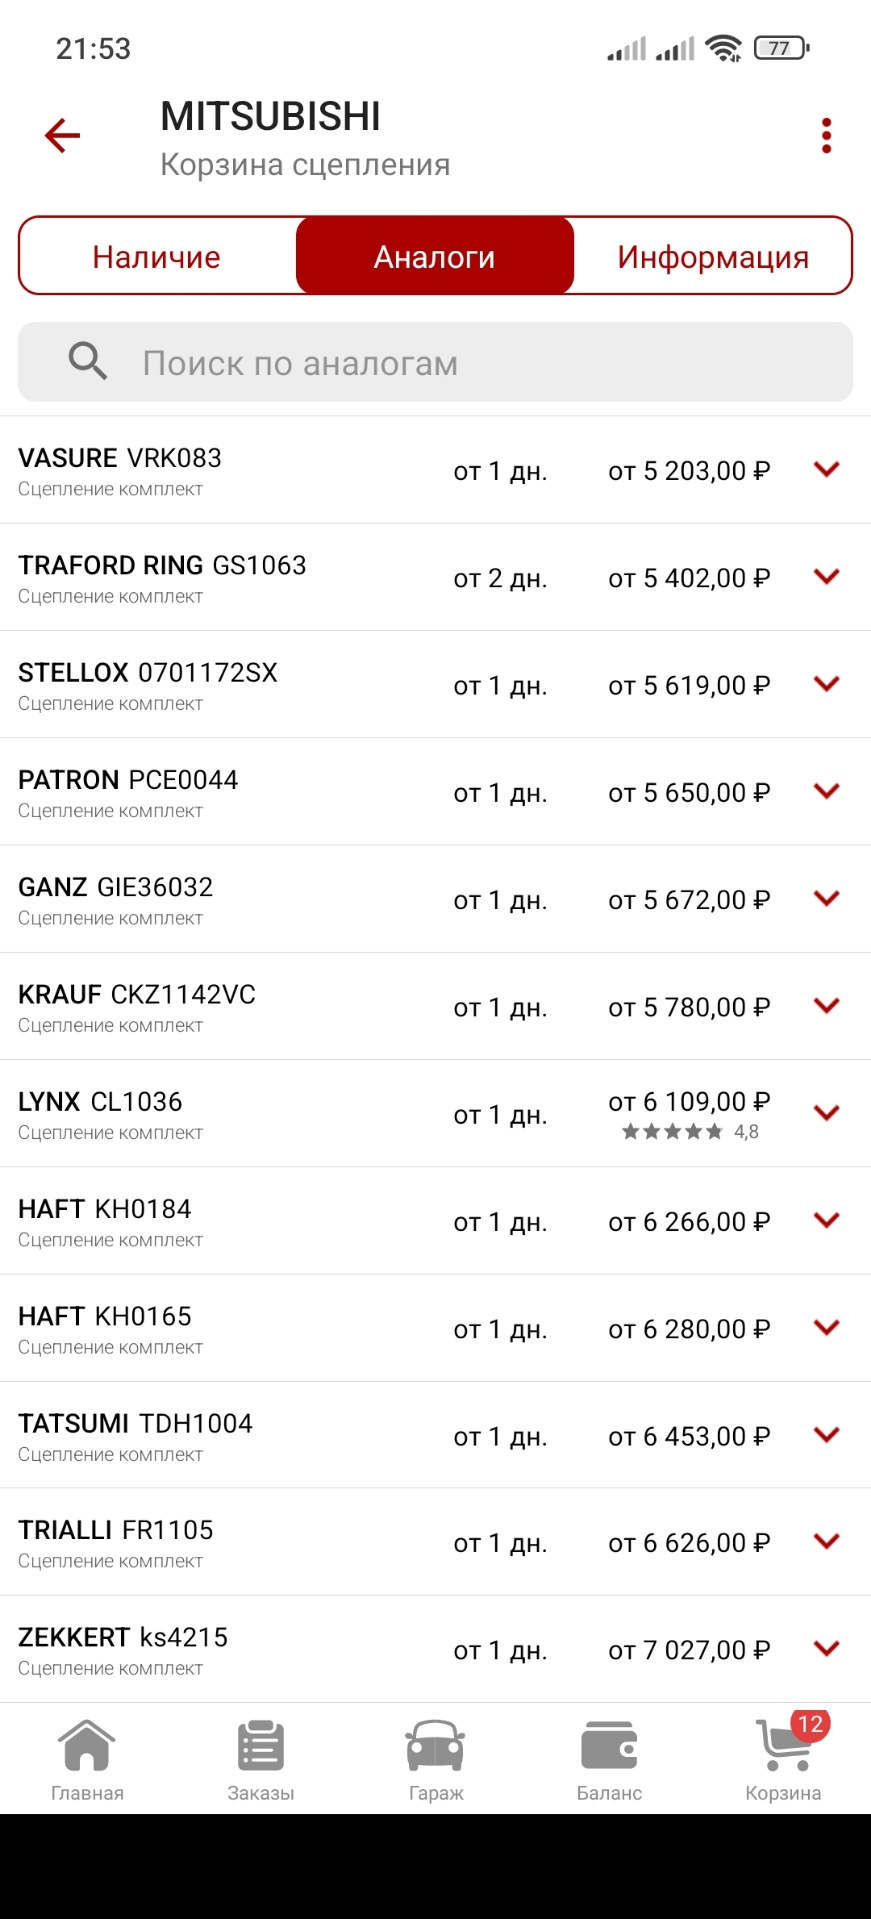The height and width of the screenshot is (1919, 871).
Task: Tap the red back arrow
Action: coord(62,136)
